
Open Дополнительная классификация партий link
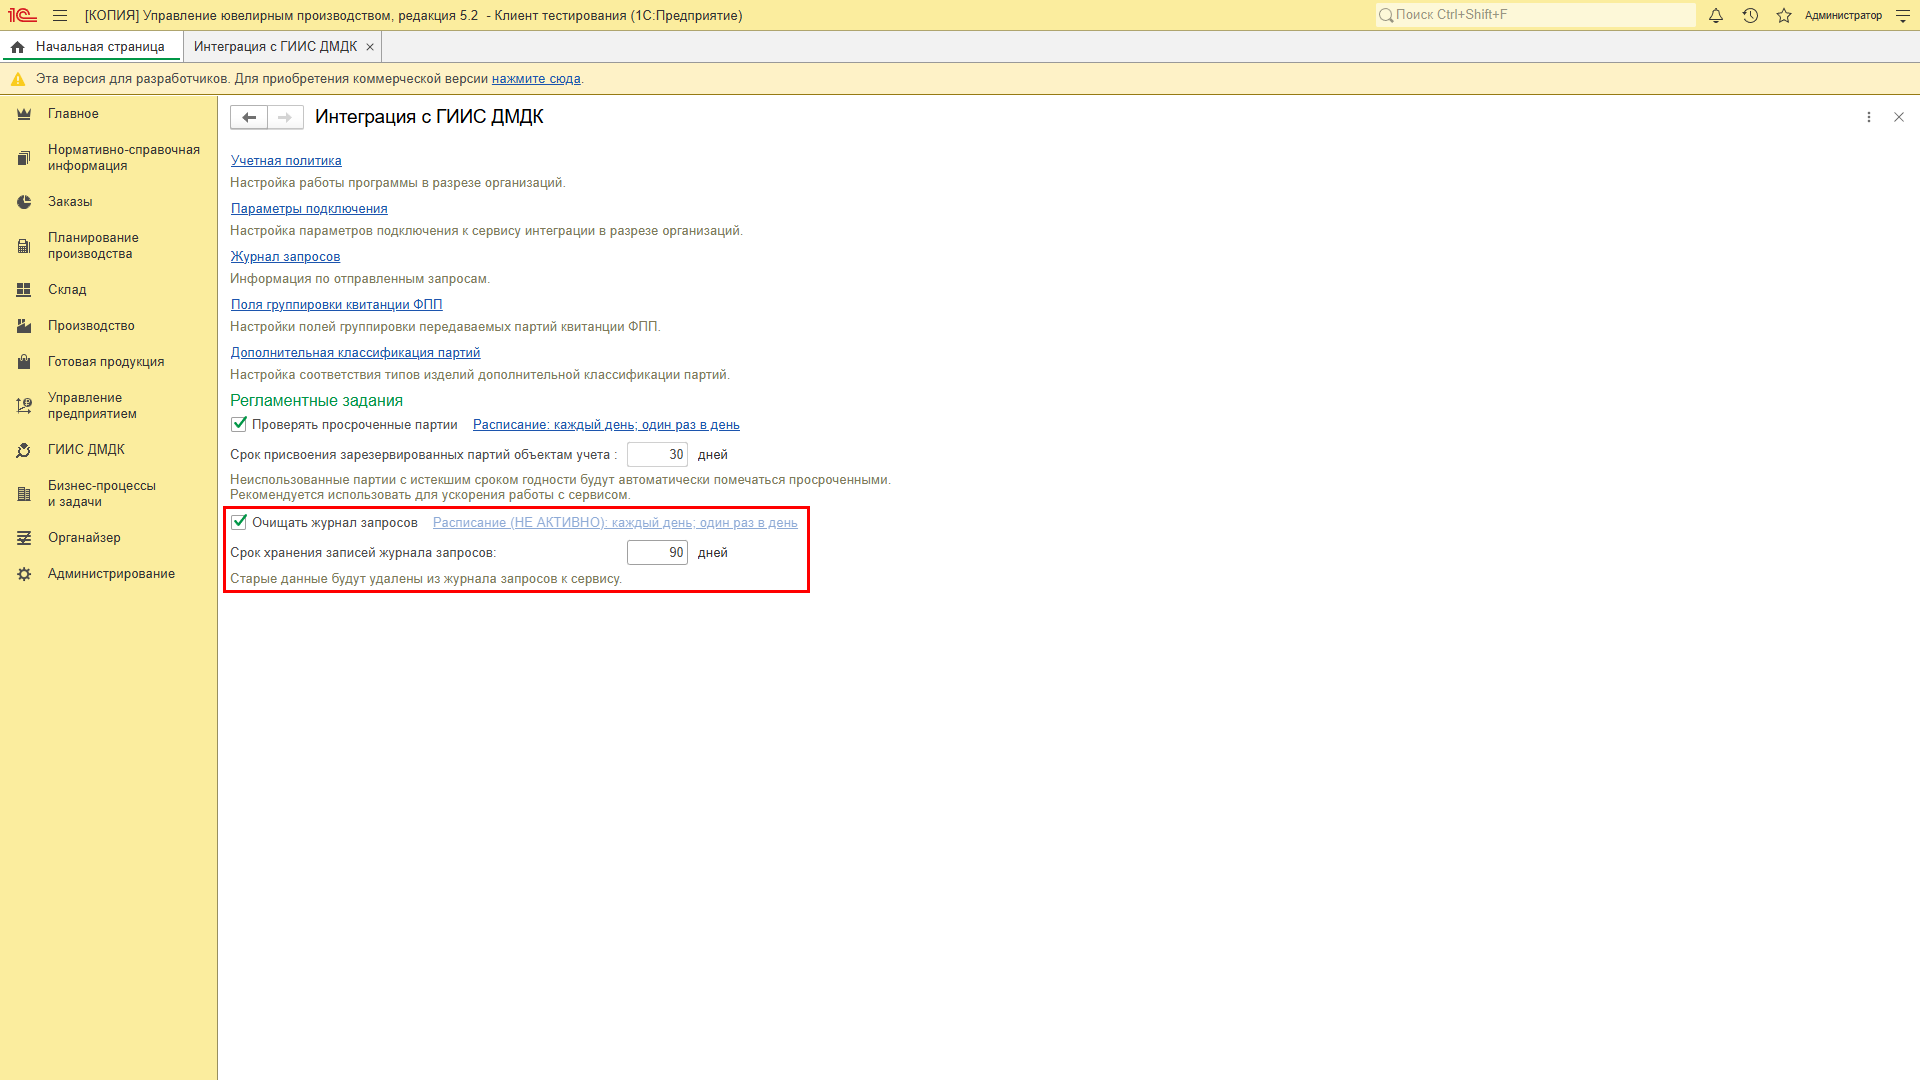[x=355, y=353]
